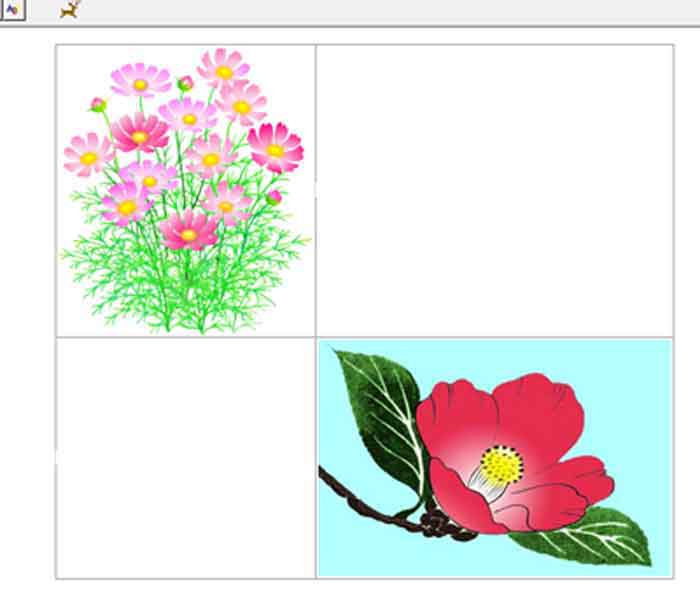Click the shapes icon button at top-left
Screen dimensions: 700x592
click(12, 10)
